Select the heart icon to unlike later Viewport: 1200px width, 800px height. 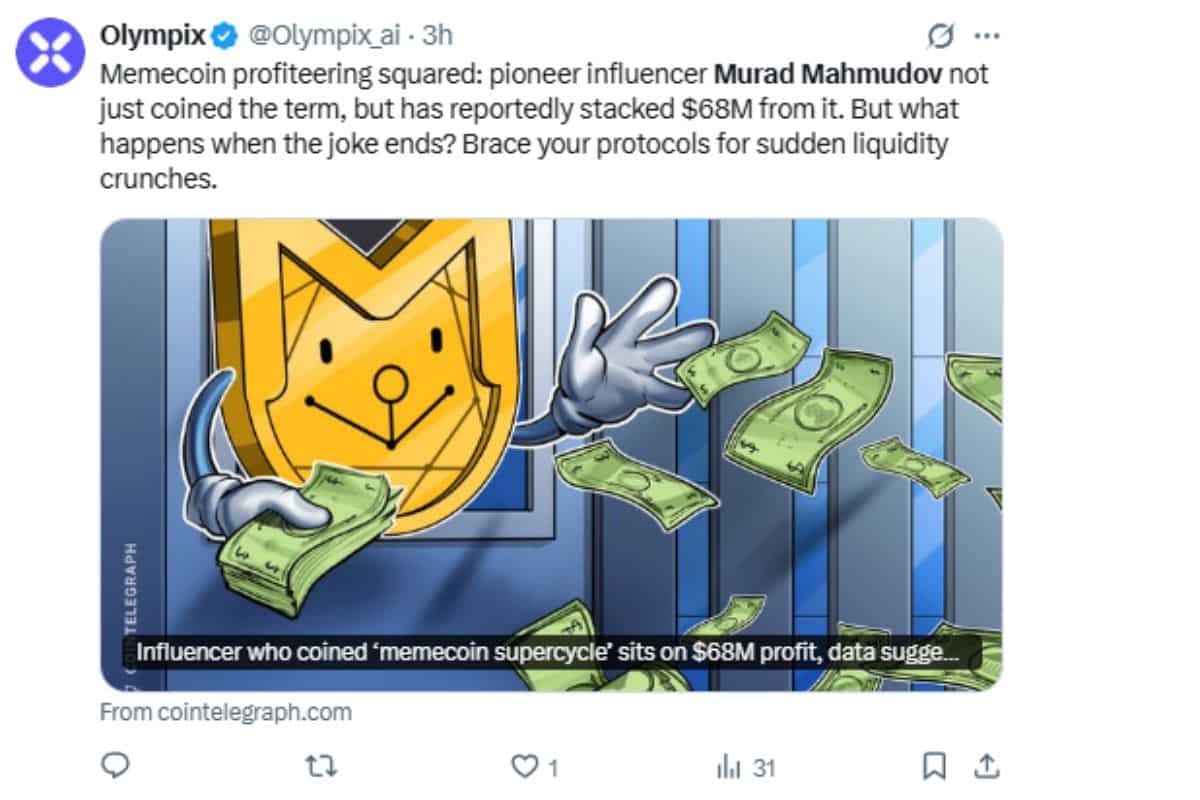coord(524,768)
